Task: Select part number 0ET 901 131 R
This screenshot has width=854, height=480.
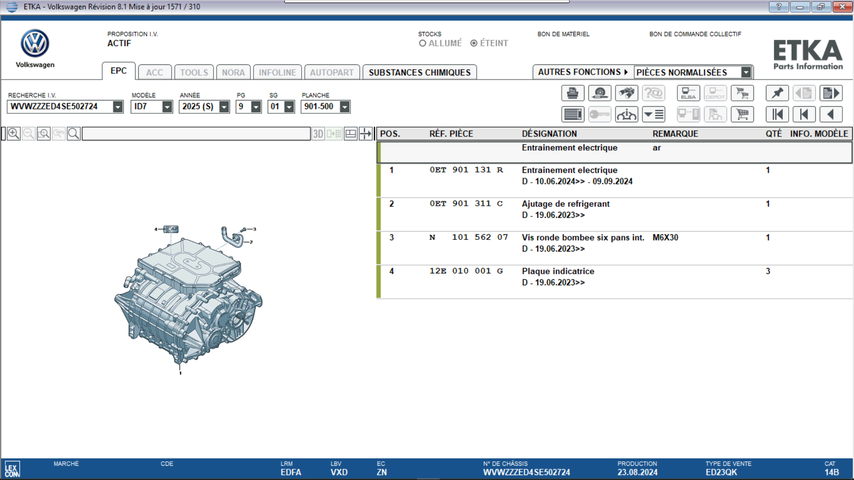Action: tap(466, 170)
